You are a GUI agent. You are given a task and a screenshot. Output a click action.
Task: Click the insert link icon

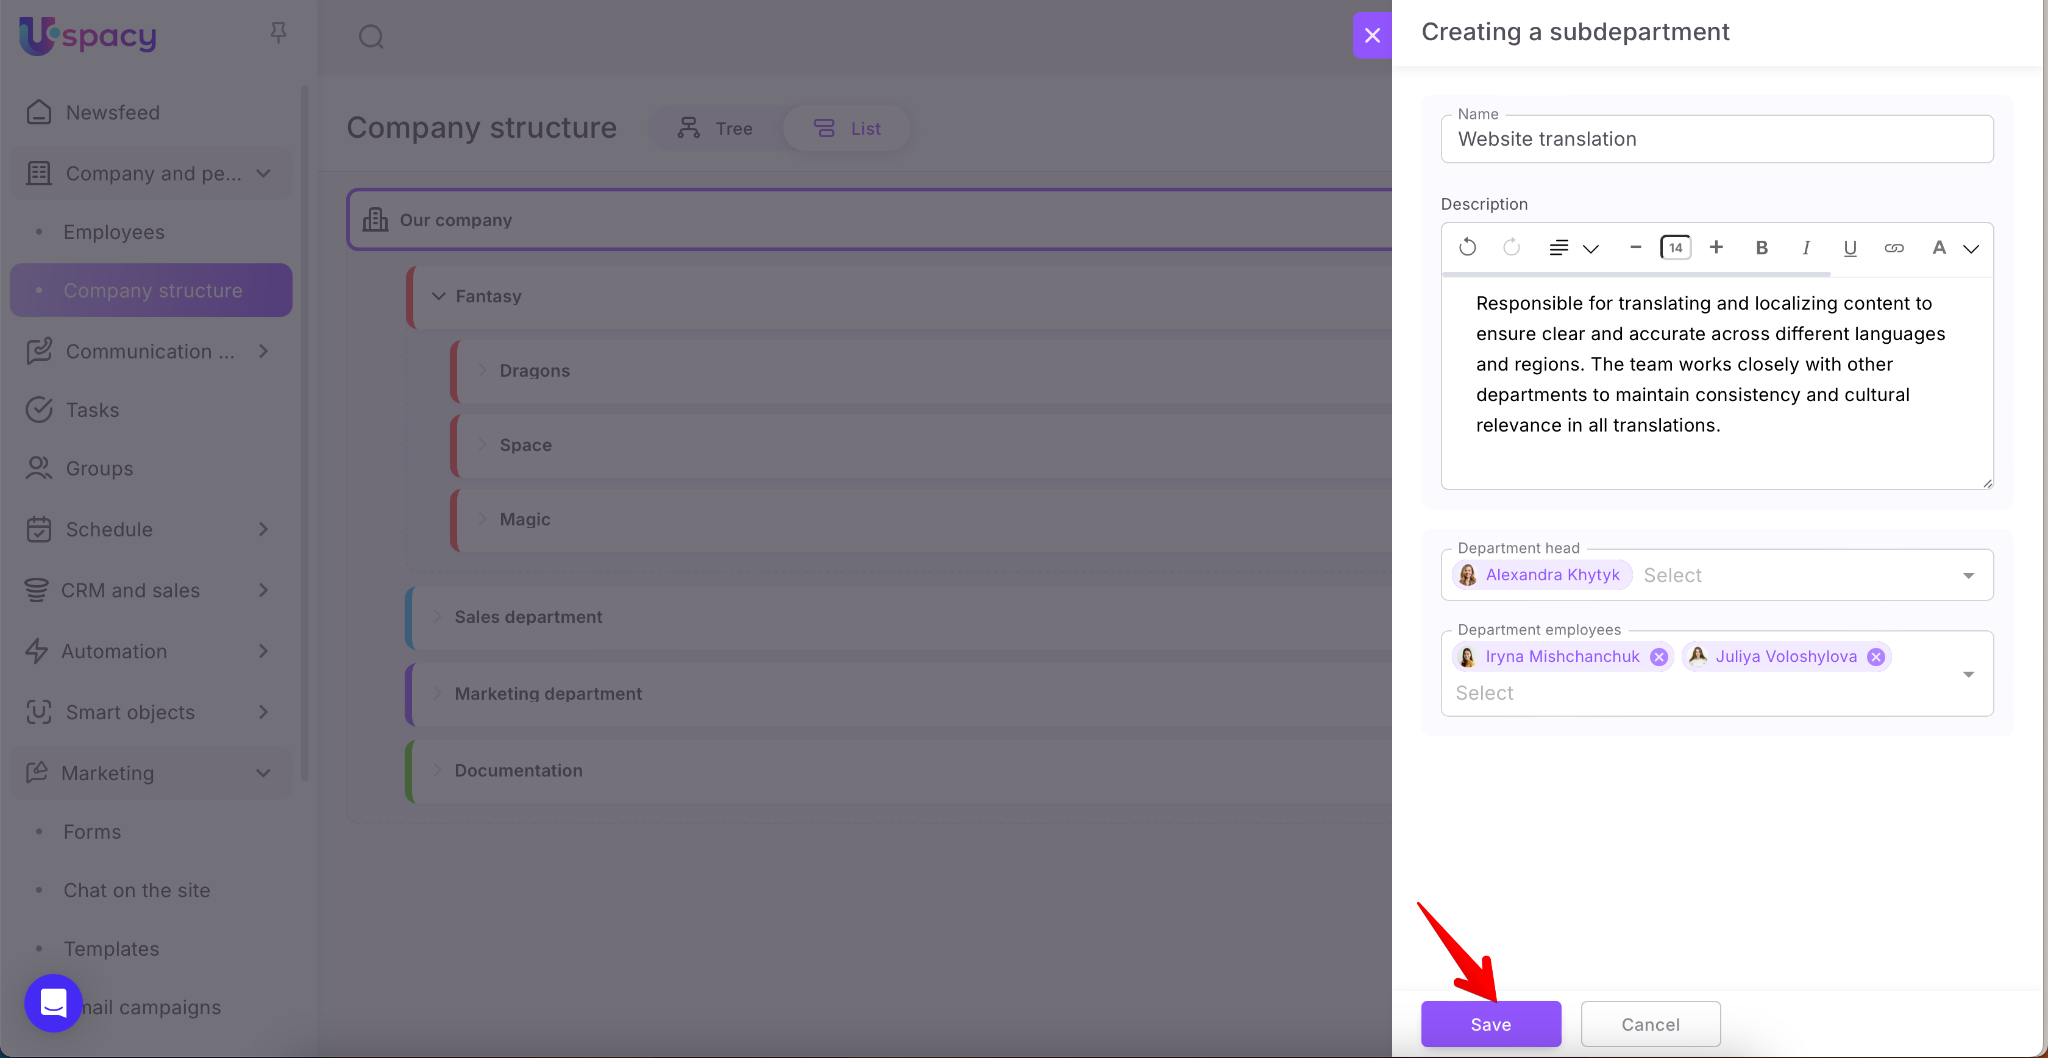[x=1894, y=248]
